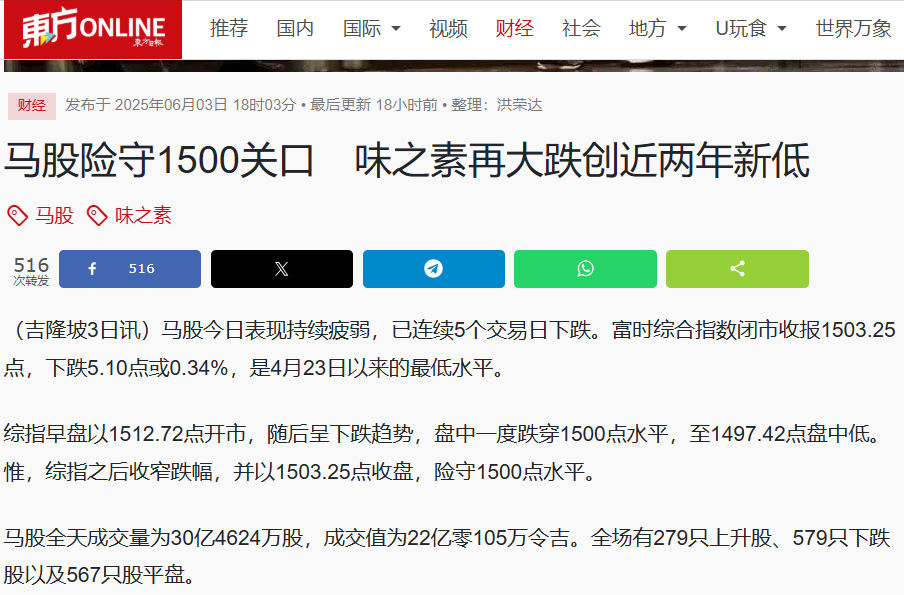Share article via Facebook button
The width and height of the screenshot is (904, 595).
(x=130, y=269)
